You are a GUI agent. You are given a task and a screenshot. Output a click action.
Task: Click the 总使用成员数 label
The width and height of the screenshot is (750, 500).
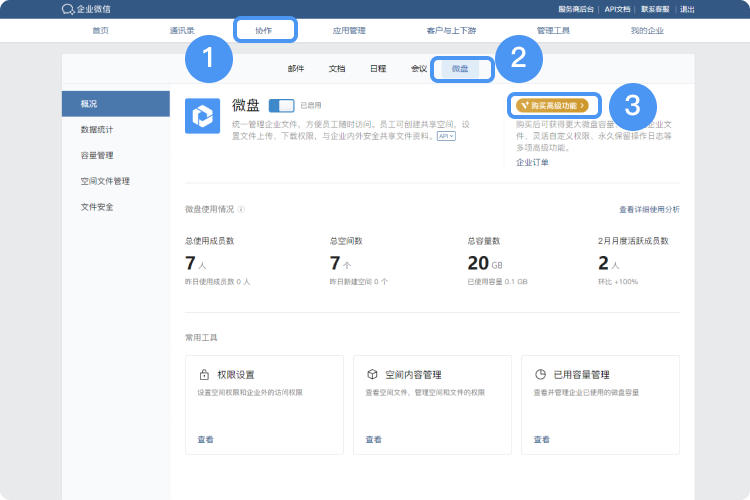pyautogui.click(x=210, y=241)
